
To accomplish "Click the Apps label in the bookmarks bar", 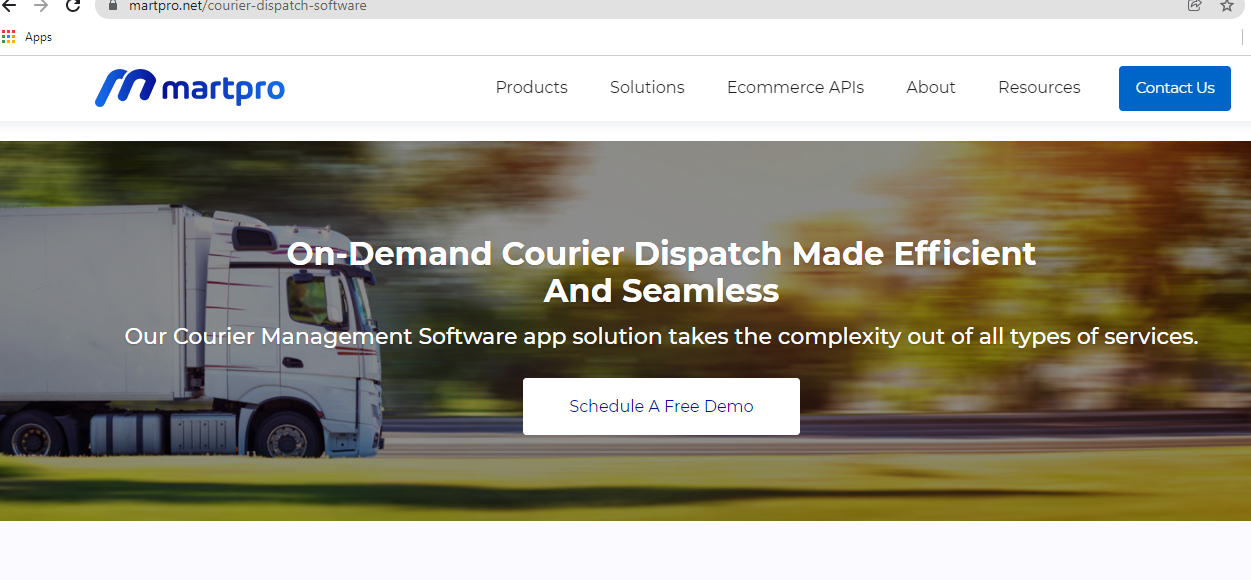I will click(x=39, y=37).
